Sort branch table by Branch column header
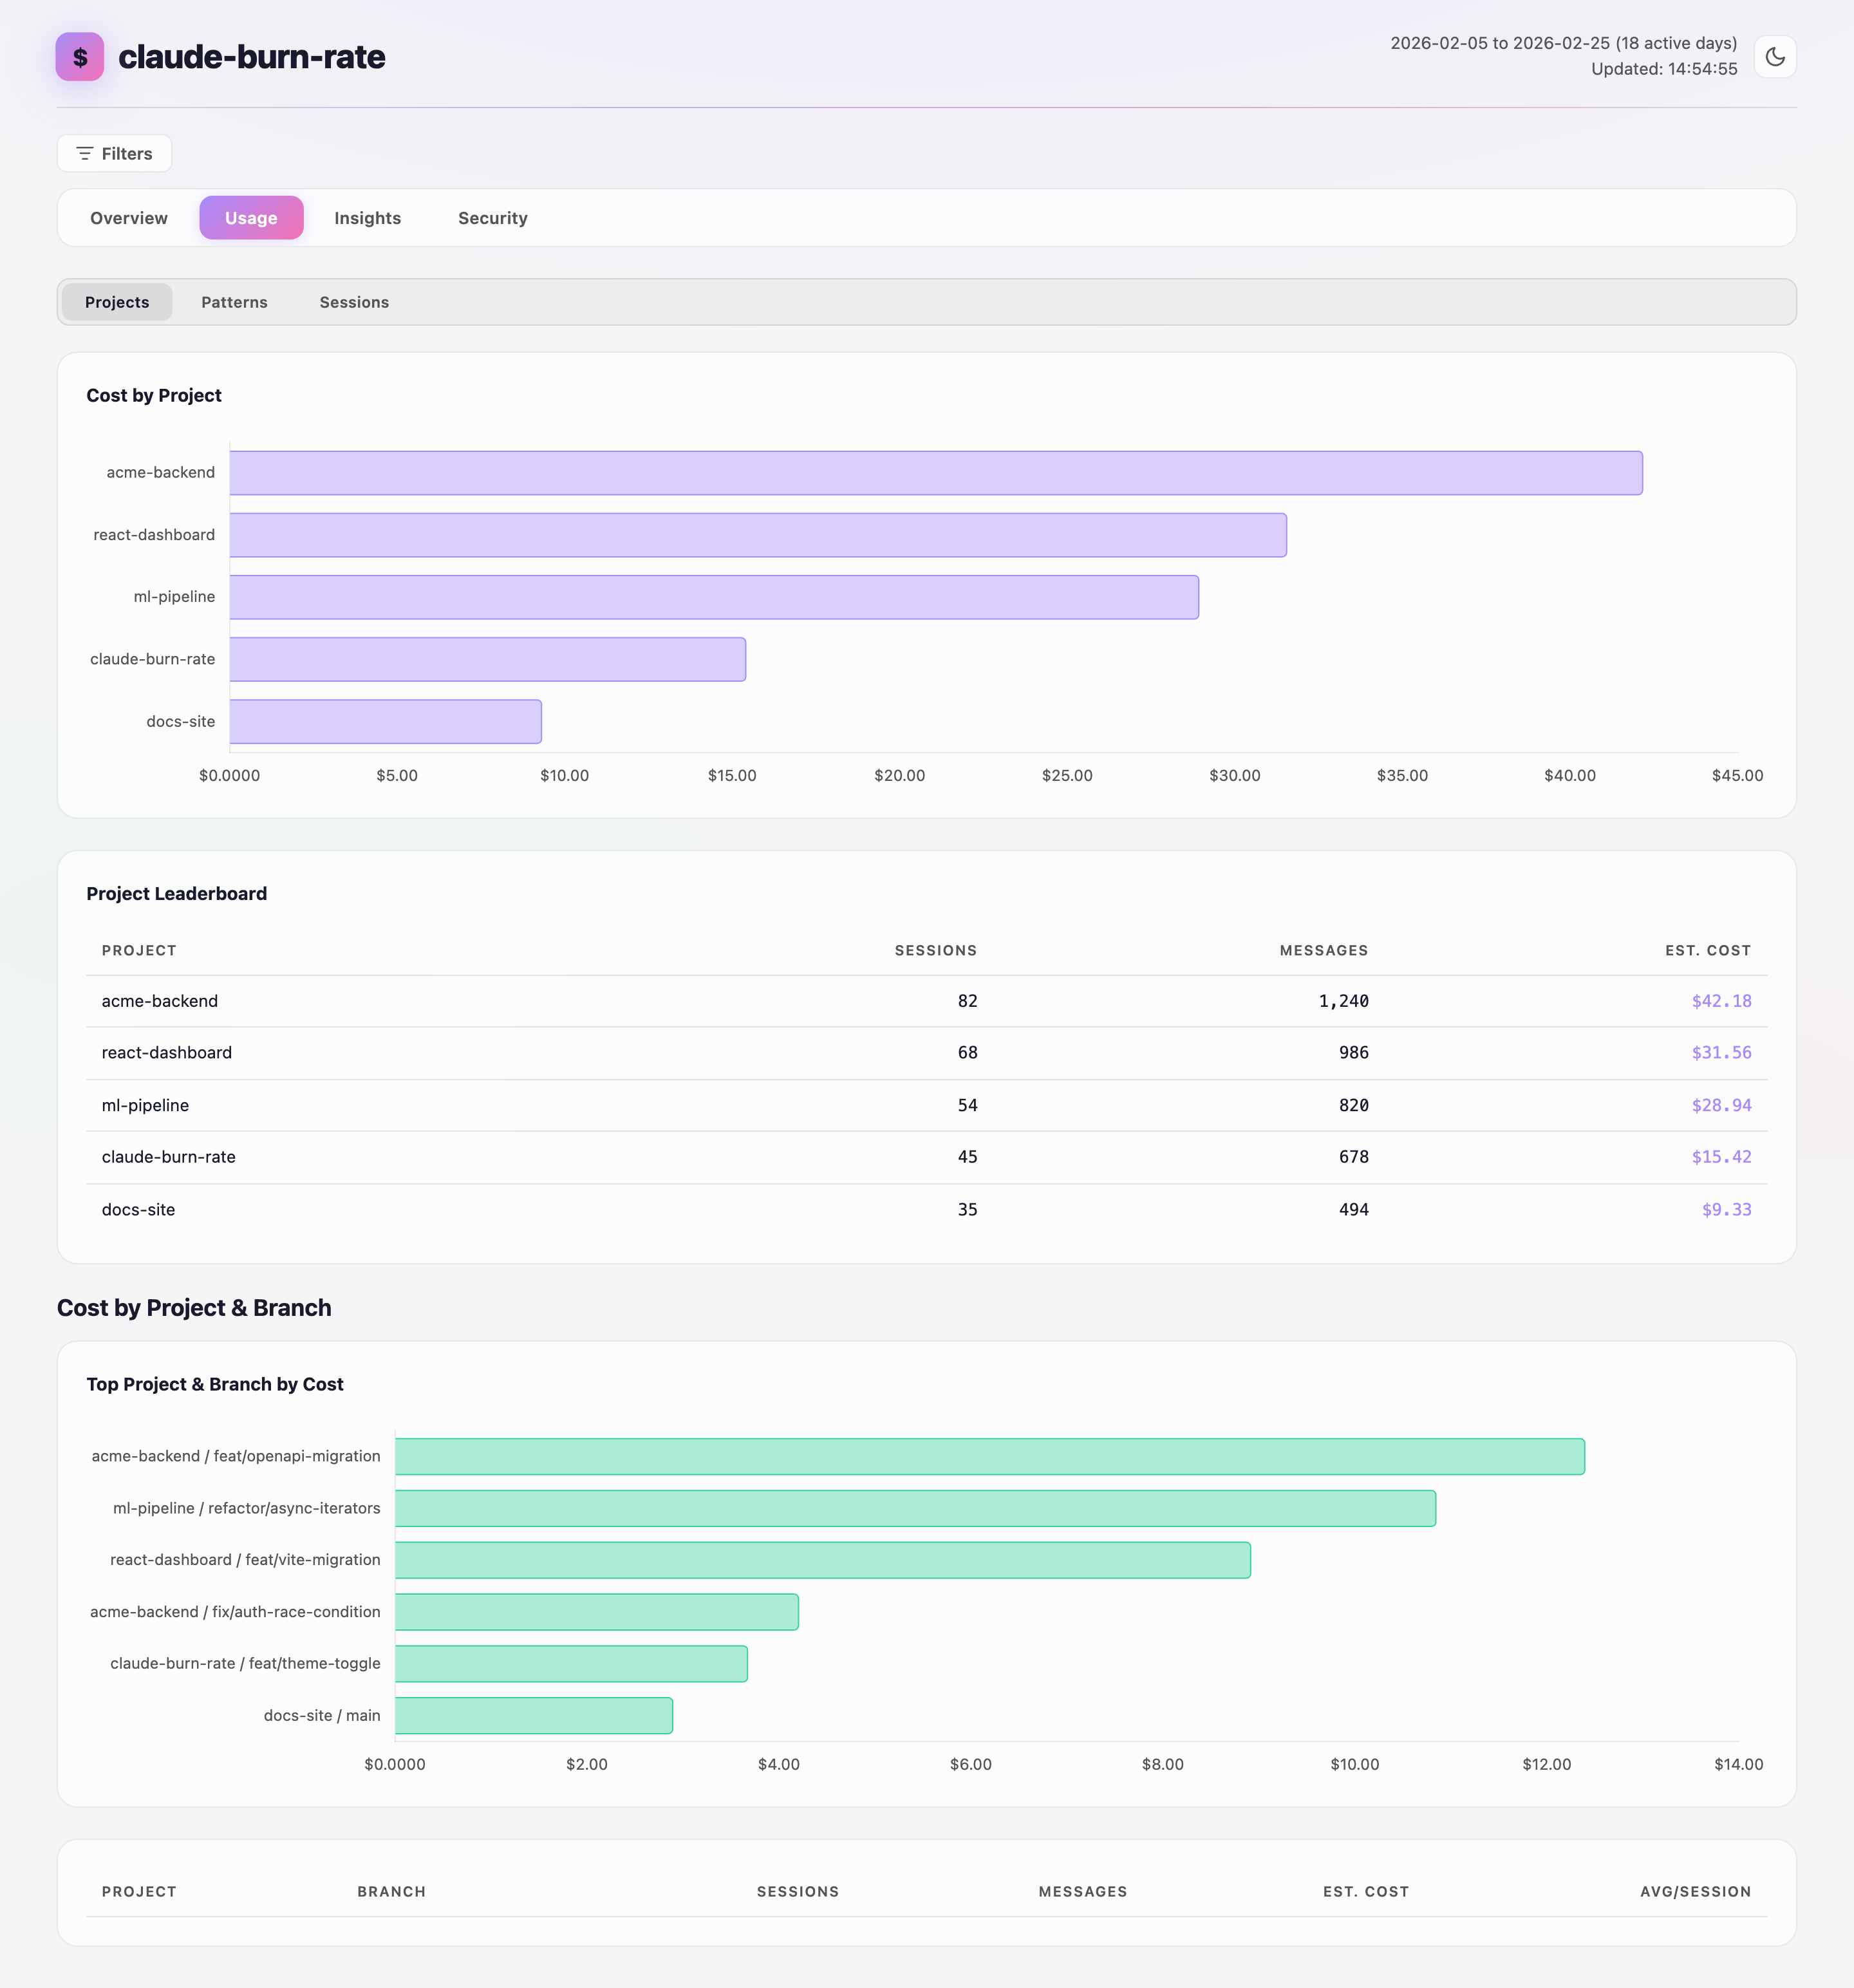The width and height of the screenshot is (1854, 1988). pos(391,1891)
